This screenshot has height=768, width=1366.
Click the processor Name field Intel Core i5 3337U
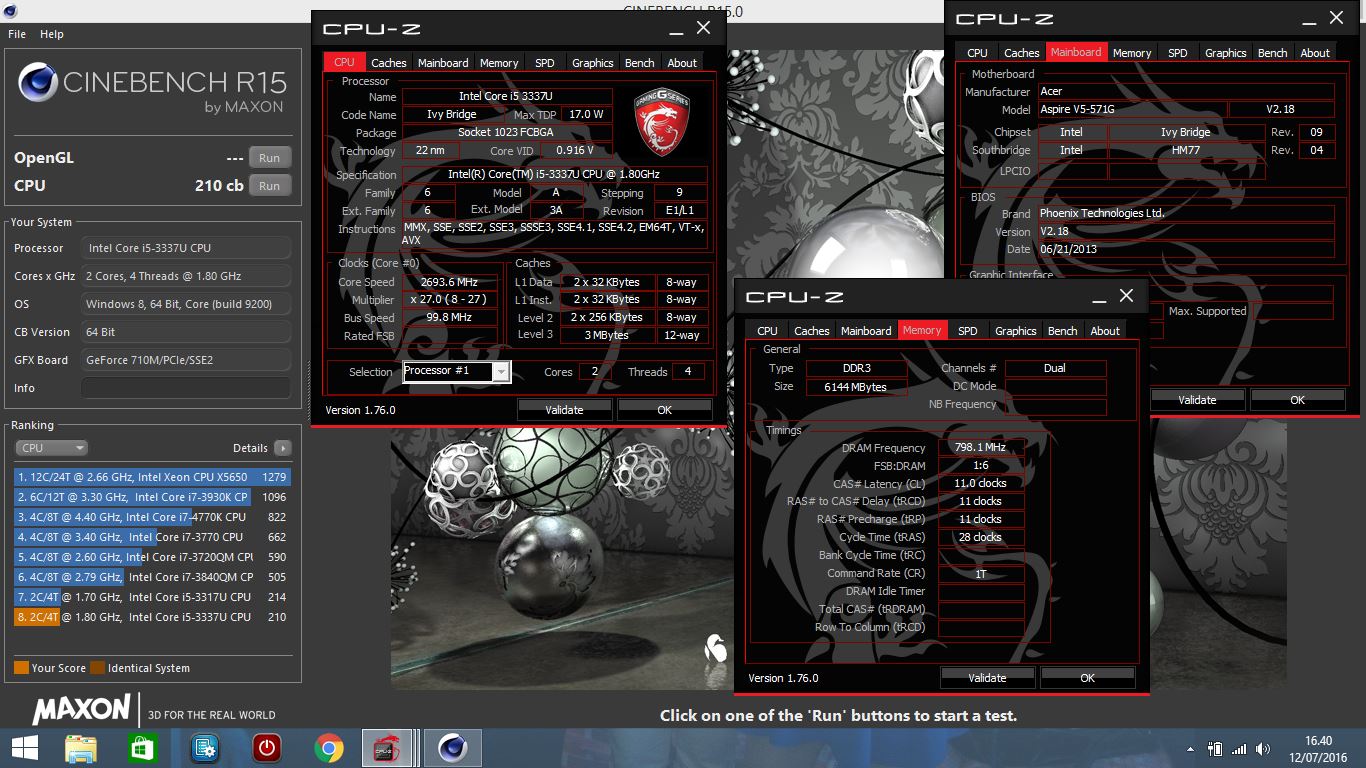pos(507,96)
